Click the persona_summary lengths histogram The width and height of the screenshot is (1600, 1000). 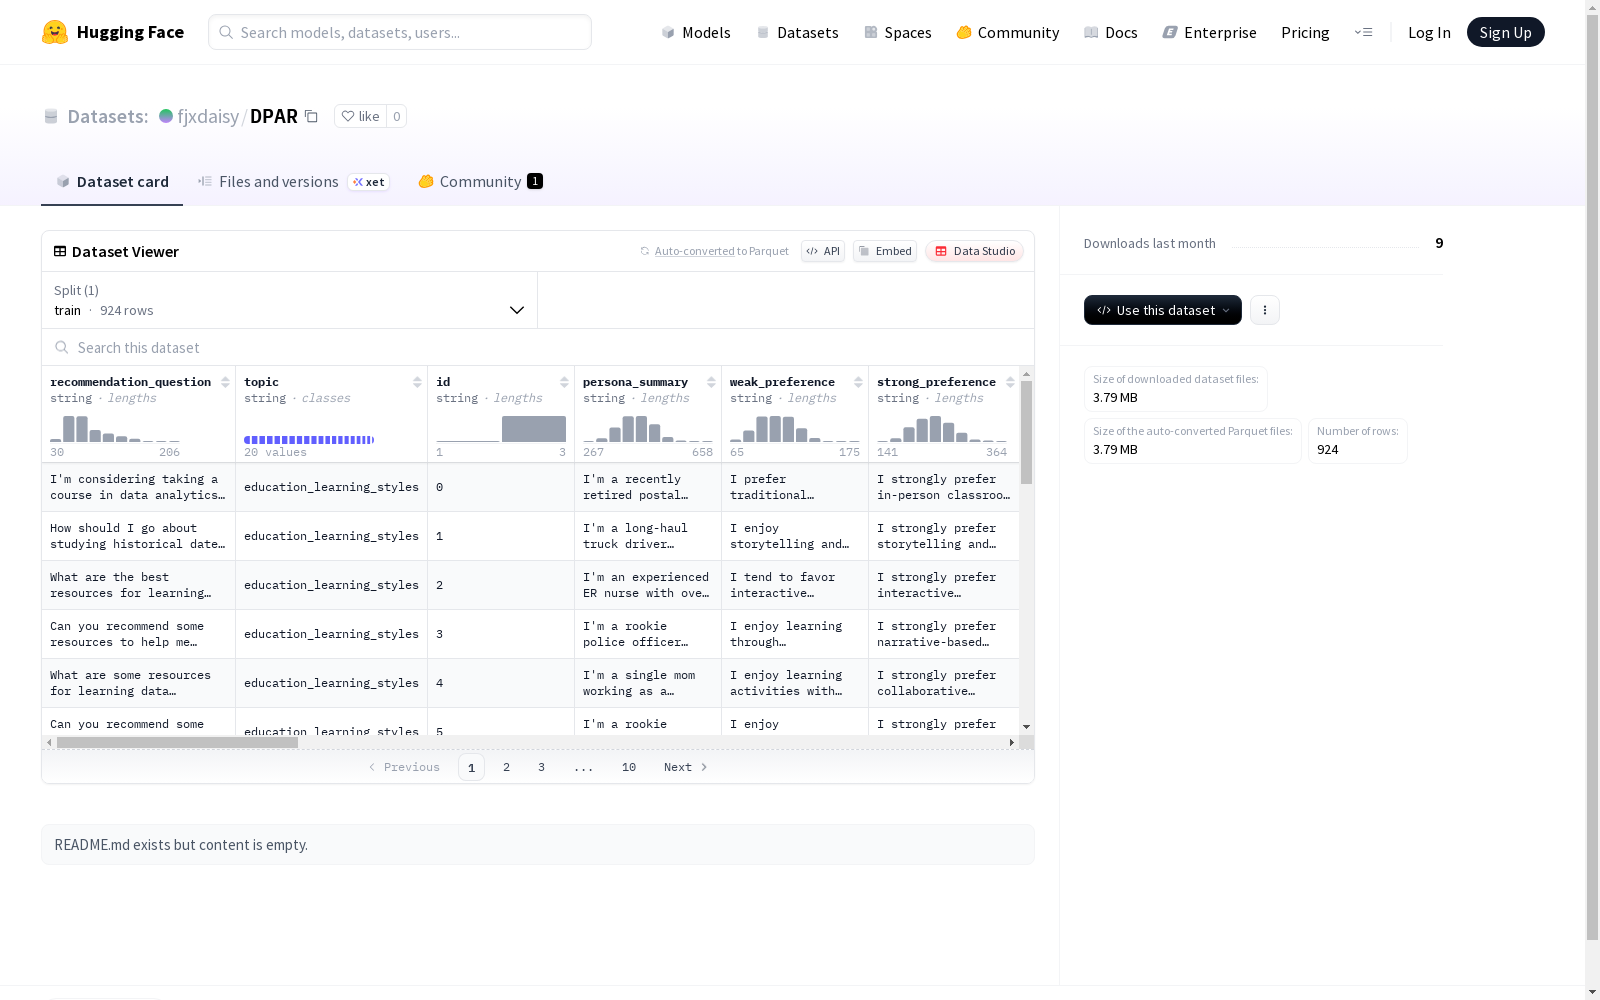648,429
